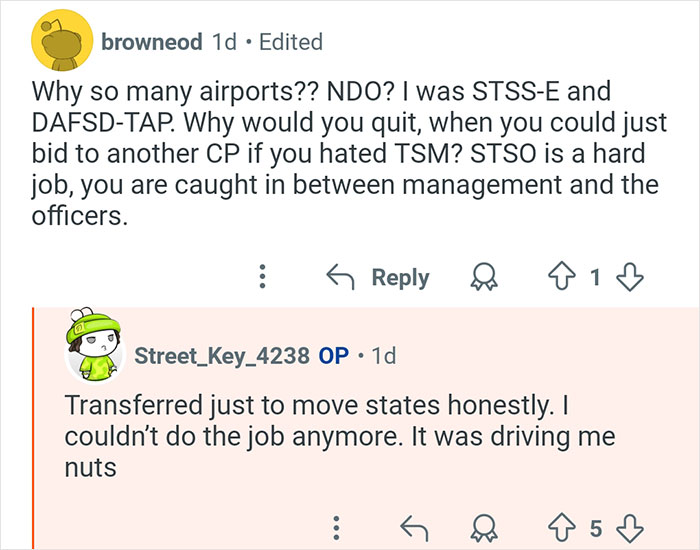Downvote browneod's comment

tap(629, 277)
